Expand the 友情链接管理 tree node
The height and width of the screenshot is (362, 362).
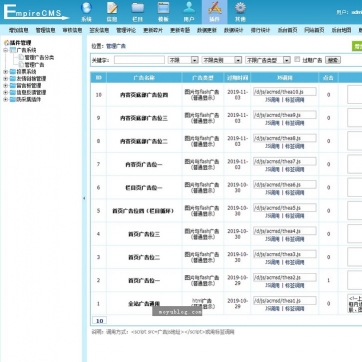tap(5, 79)
